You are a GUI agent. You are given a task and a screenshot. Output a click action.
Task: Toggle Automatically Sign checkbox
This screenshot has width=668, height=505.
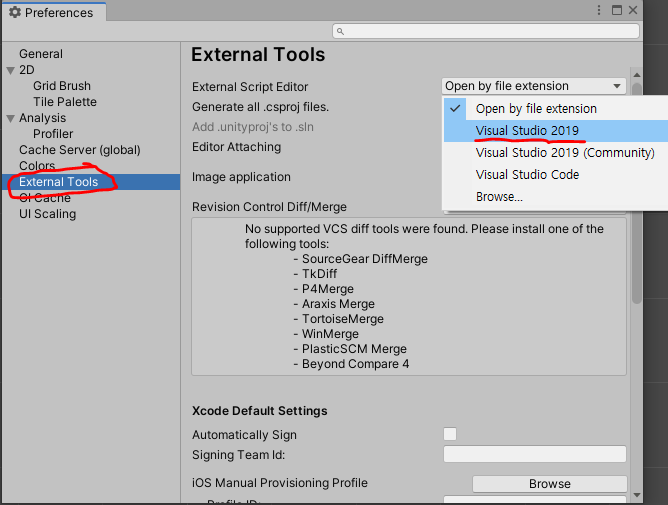[x=450, y=434]
